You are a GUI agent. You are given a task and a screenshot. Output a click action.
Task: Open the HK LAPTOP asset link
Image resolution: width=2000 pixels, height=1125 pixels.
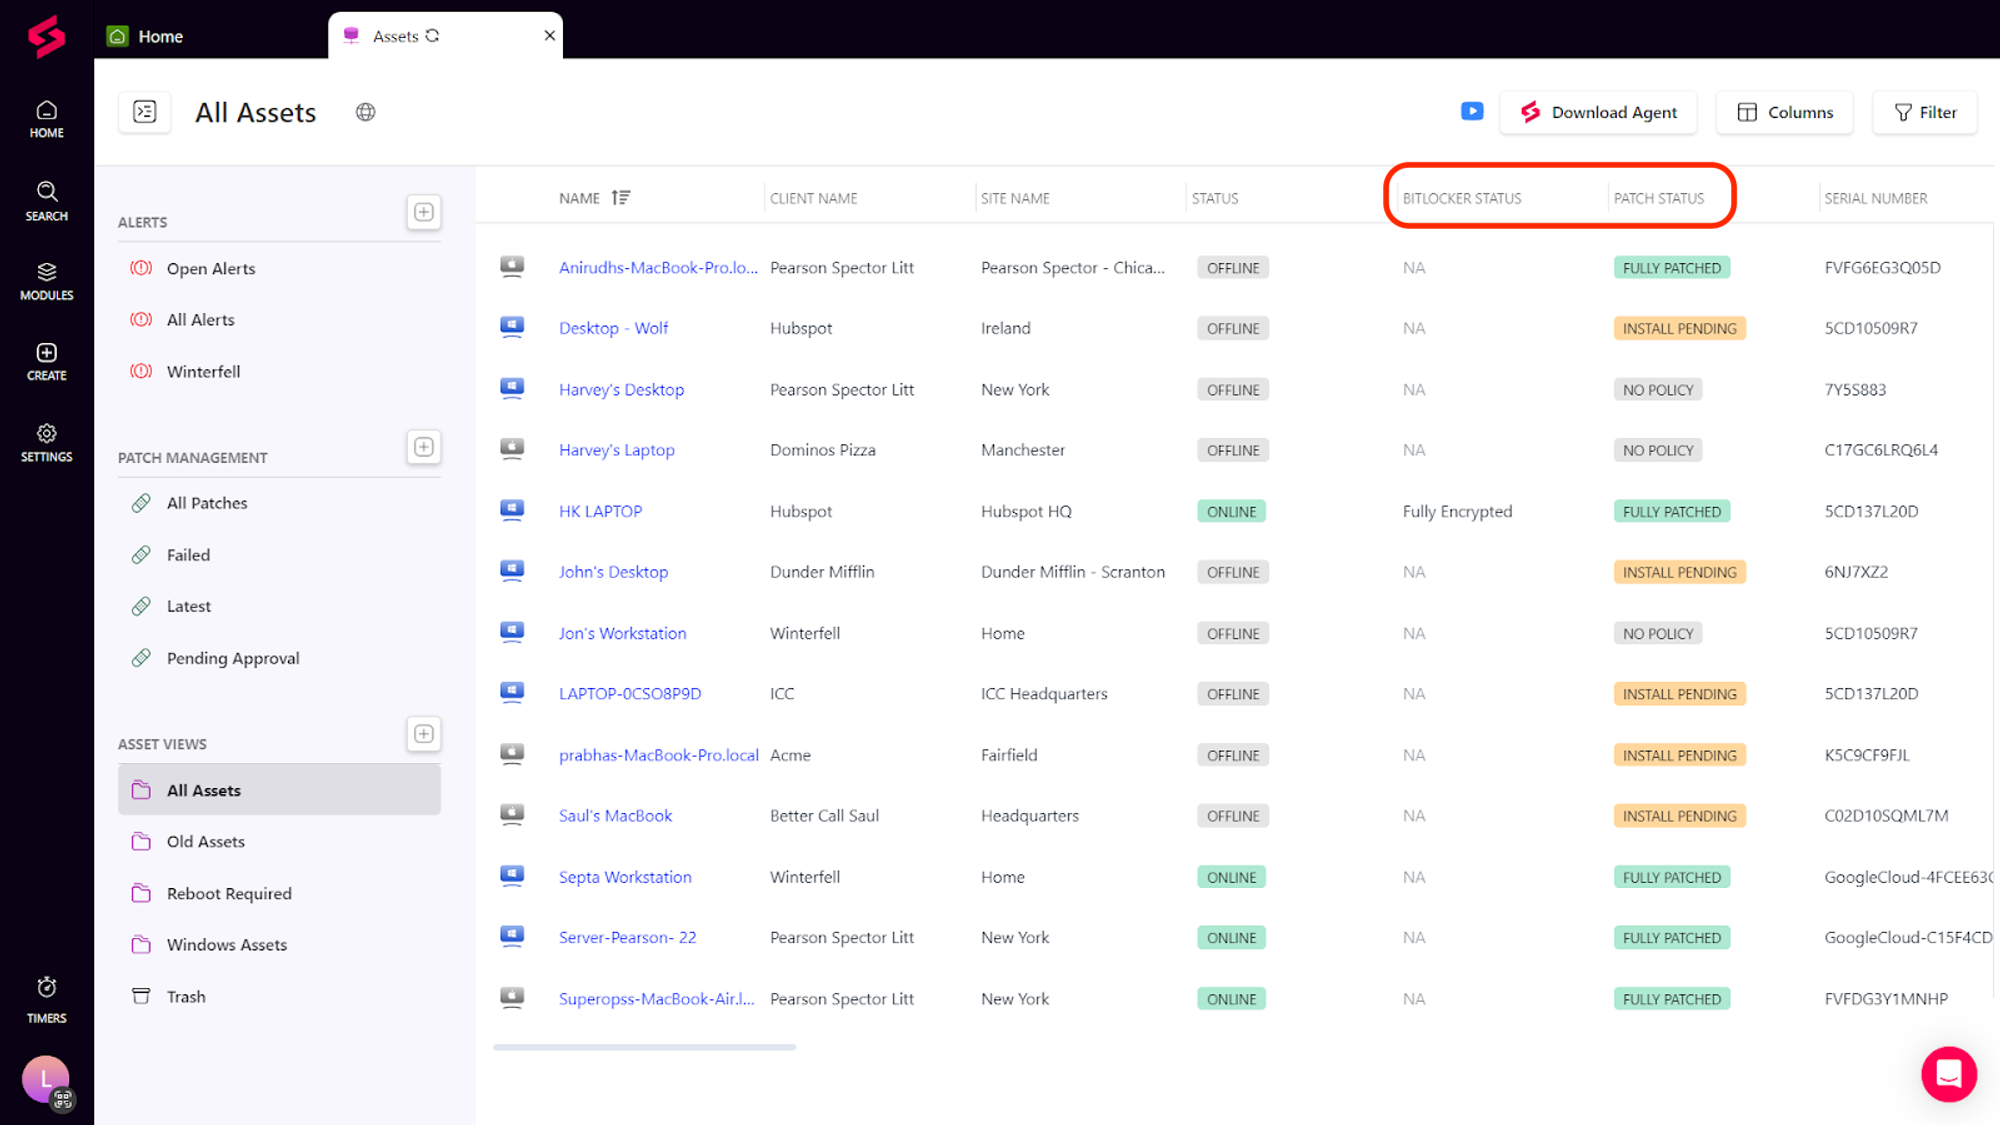tap(600, 511)
